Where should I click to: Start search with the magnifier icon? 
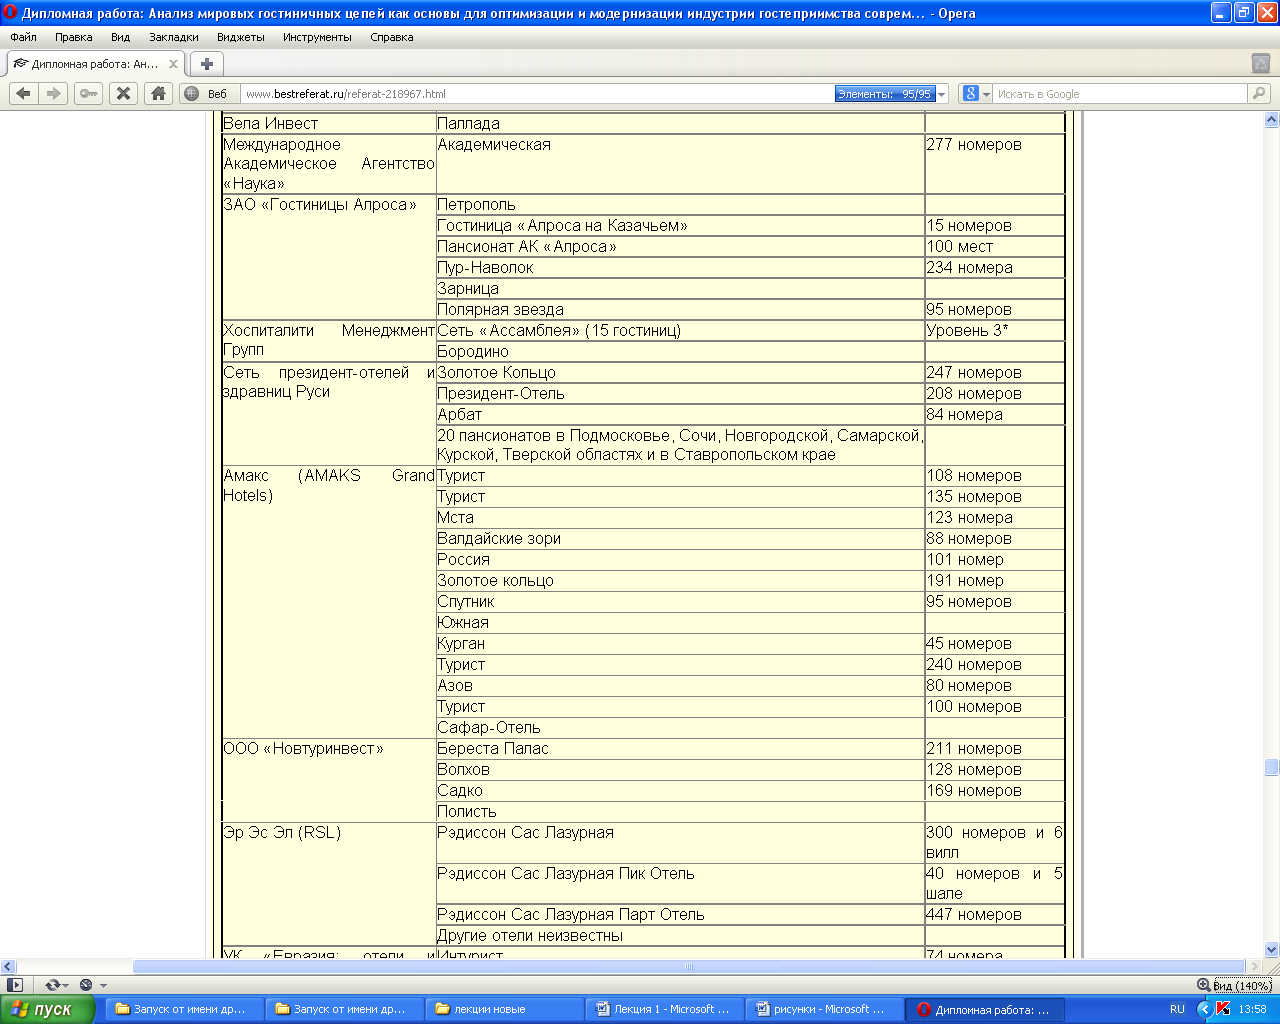tap(1259, 93)
